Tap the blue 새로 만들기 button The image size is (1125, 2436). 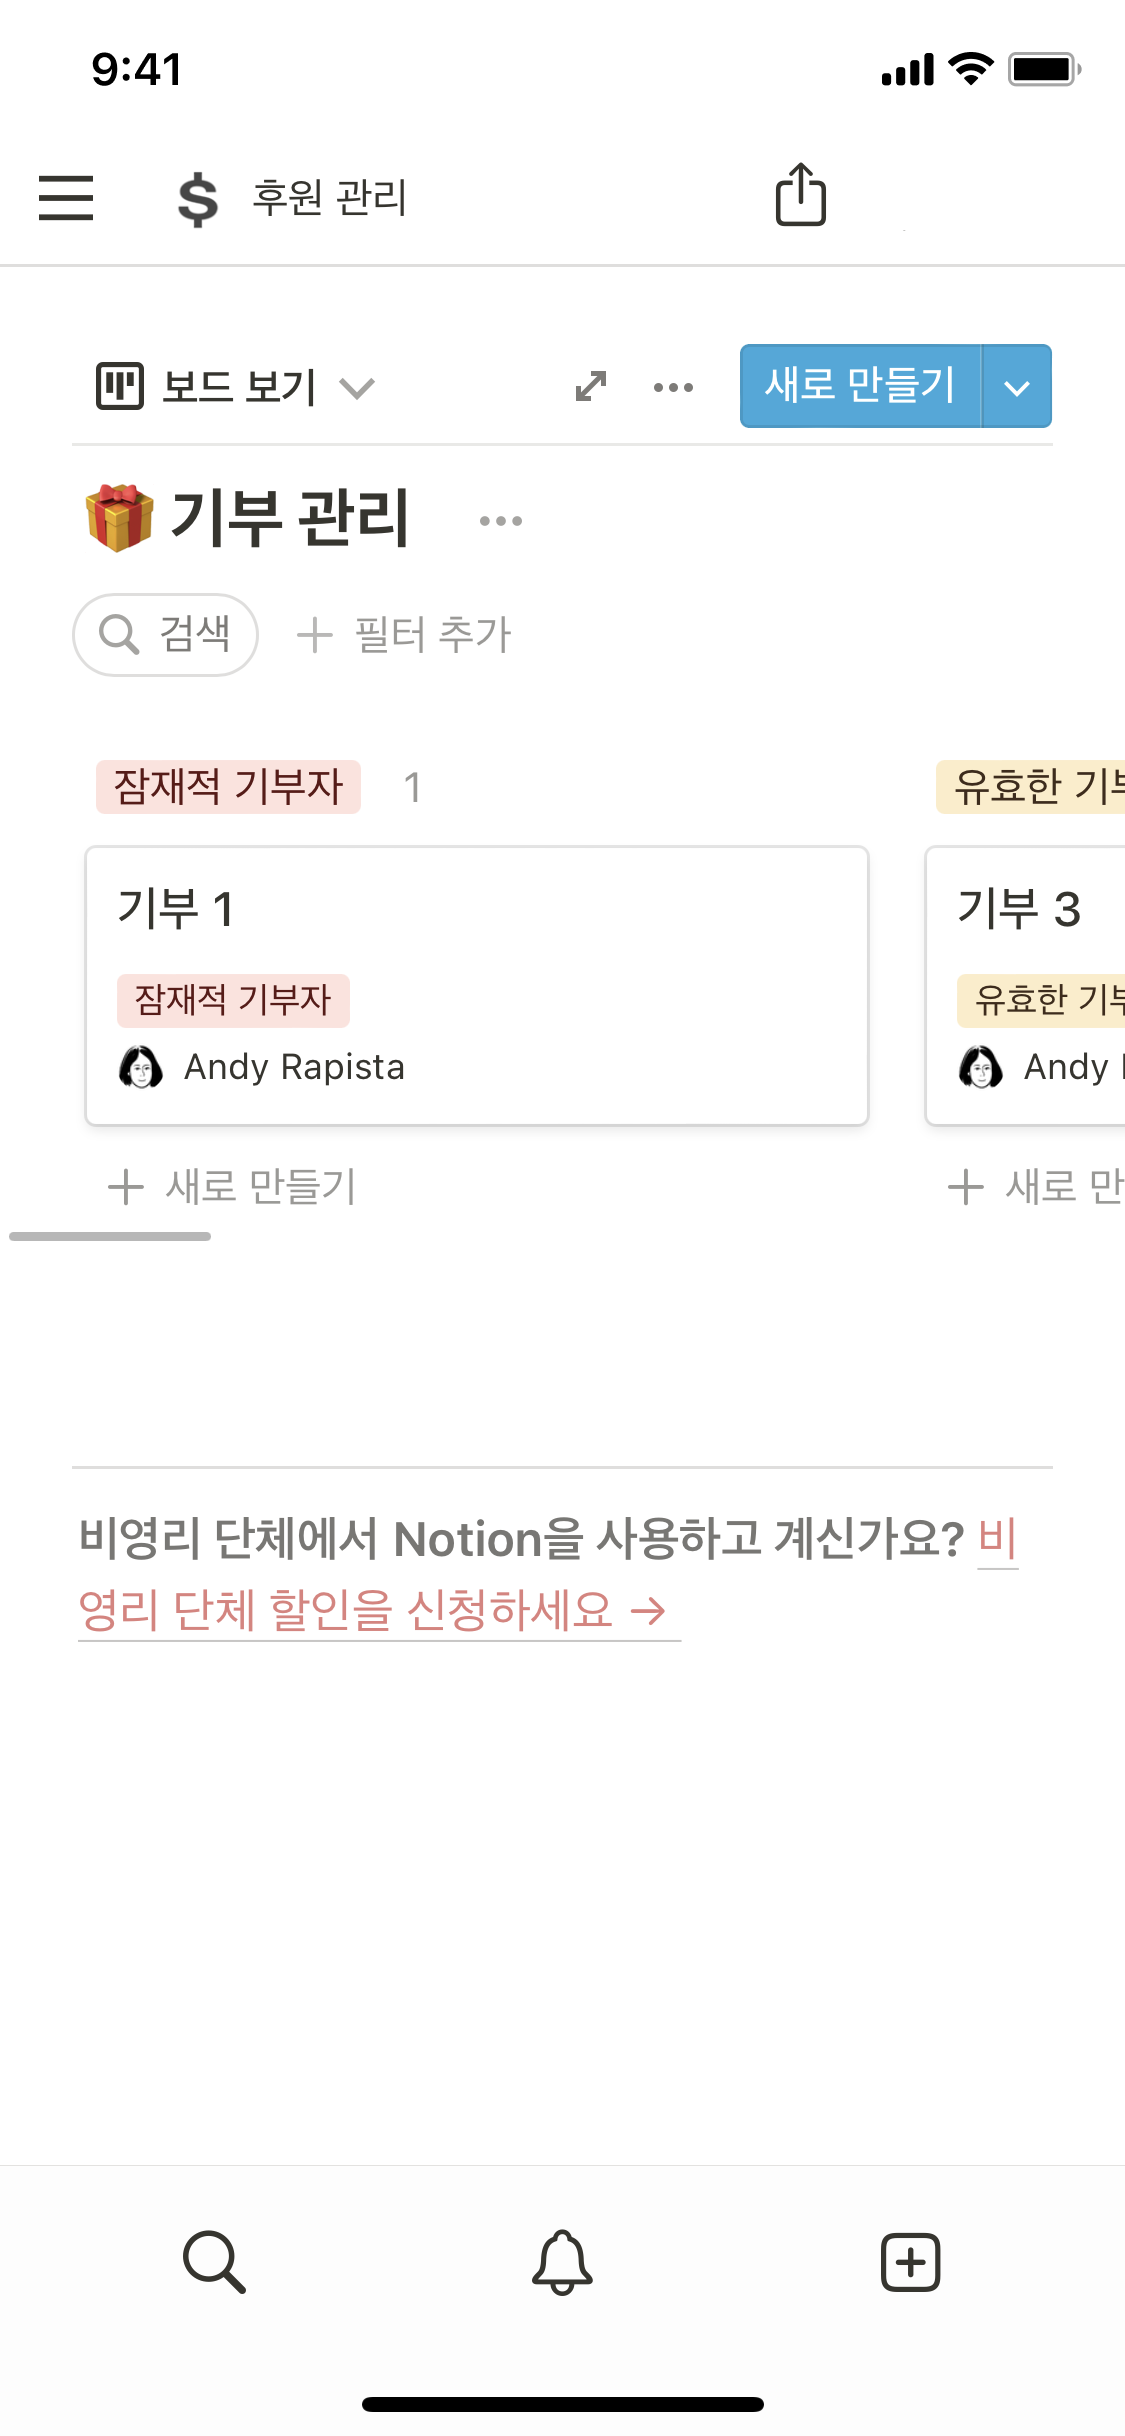pyautogui.click(x=860, y=386)
